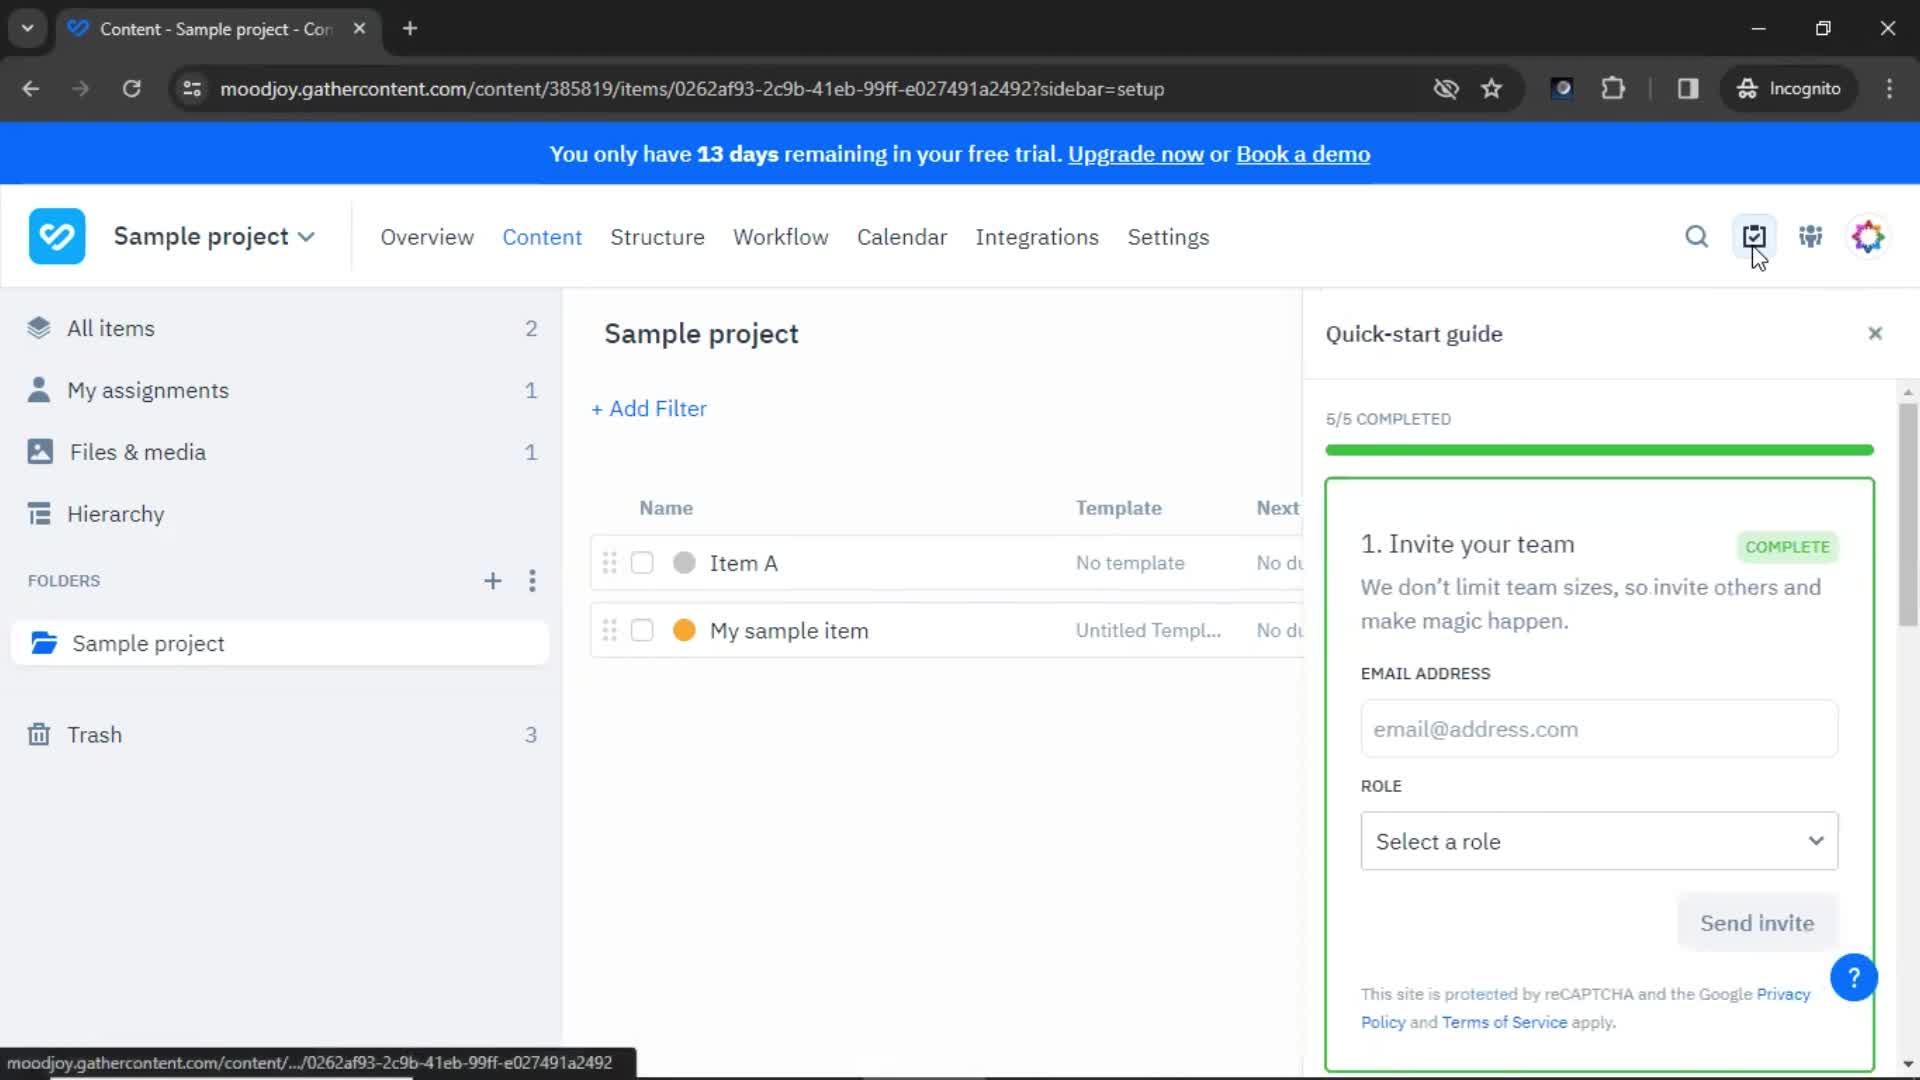The height and width of the screenshot is (1080, 1920).
Task: Open the Item A content item
Action: [x=744, y=563]
